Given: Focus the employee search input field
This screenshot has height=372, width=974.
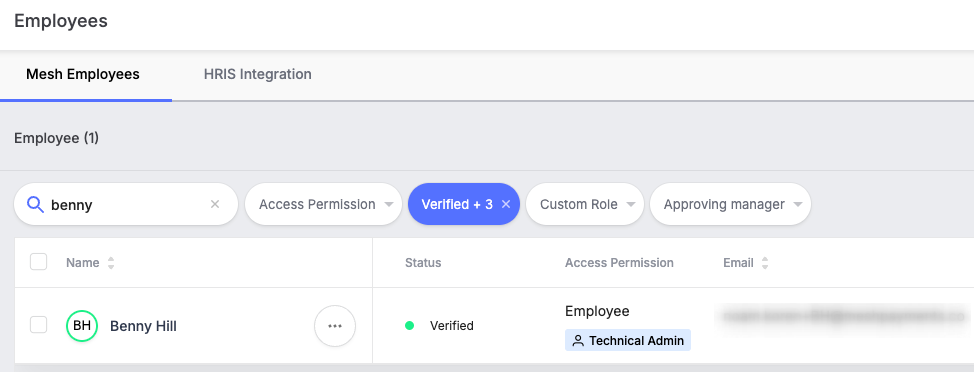Looking at the screenshot, I should tap(127, 204).
